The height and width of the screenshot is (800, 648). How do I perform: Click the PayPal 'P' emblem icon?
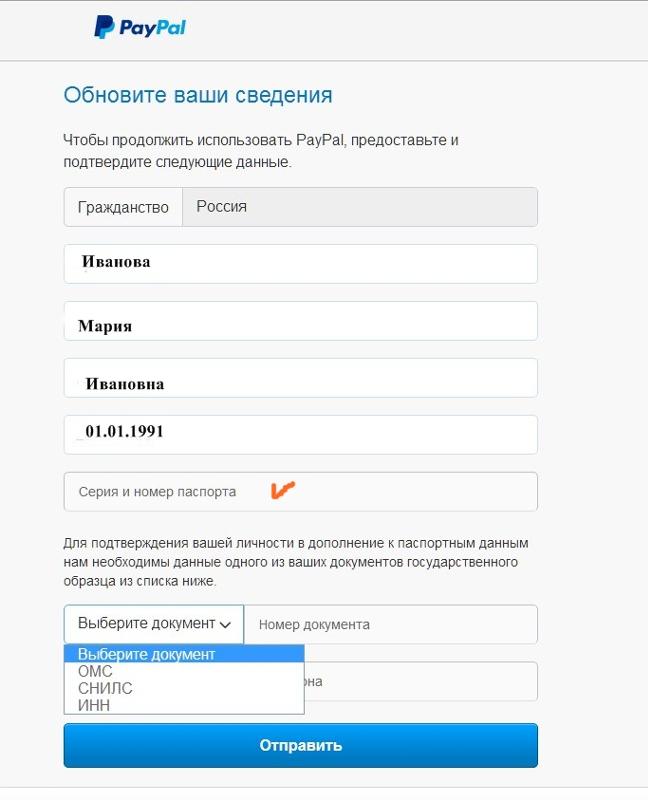click(104, 27)
